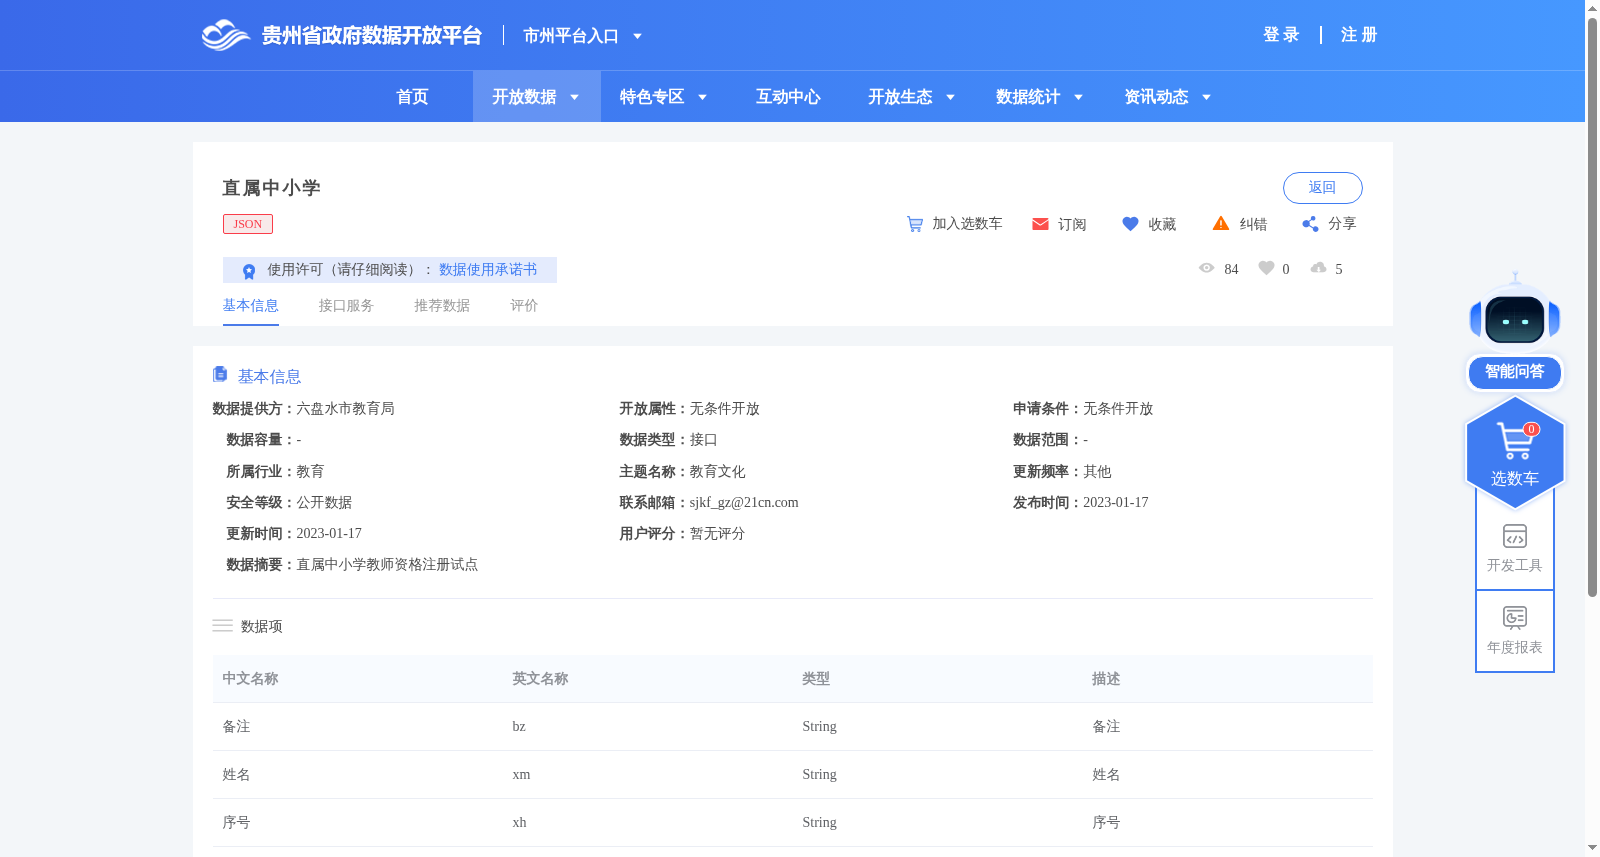Click the cloud download-count icon
Screen dimensions: 1600x857
[x=1318, y=267]
